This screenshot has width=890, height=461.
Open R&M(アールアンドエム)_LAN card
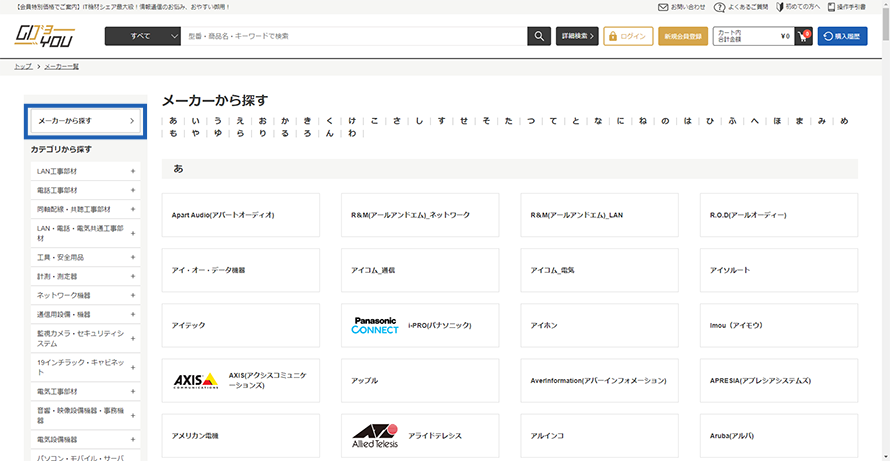[x=599, y=215]
